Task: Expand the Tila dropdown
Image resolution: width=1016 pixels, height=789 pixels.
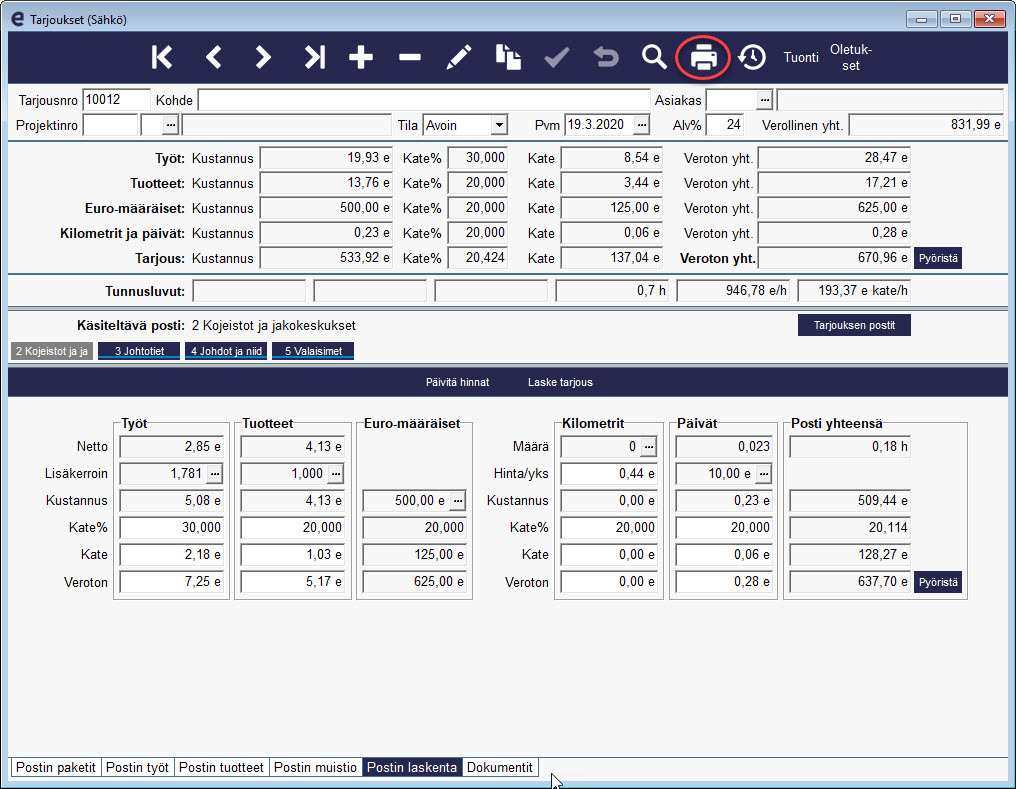Action: coord(499,125)
